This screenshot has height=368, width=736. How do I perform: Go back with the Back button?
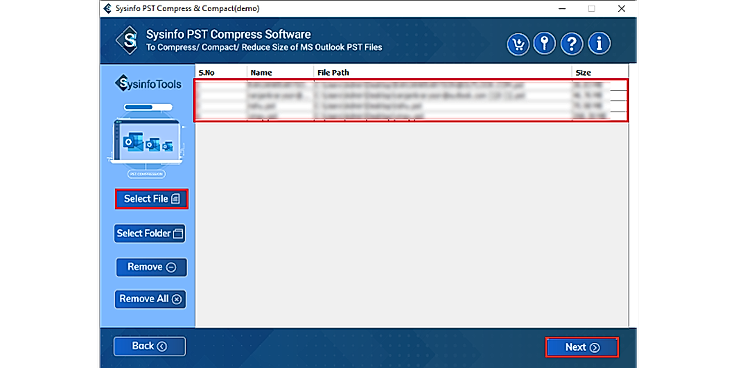click(150, 346)
